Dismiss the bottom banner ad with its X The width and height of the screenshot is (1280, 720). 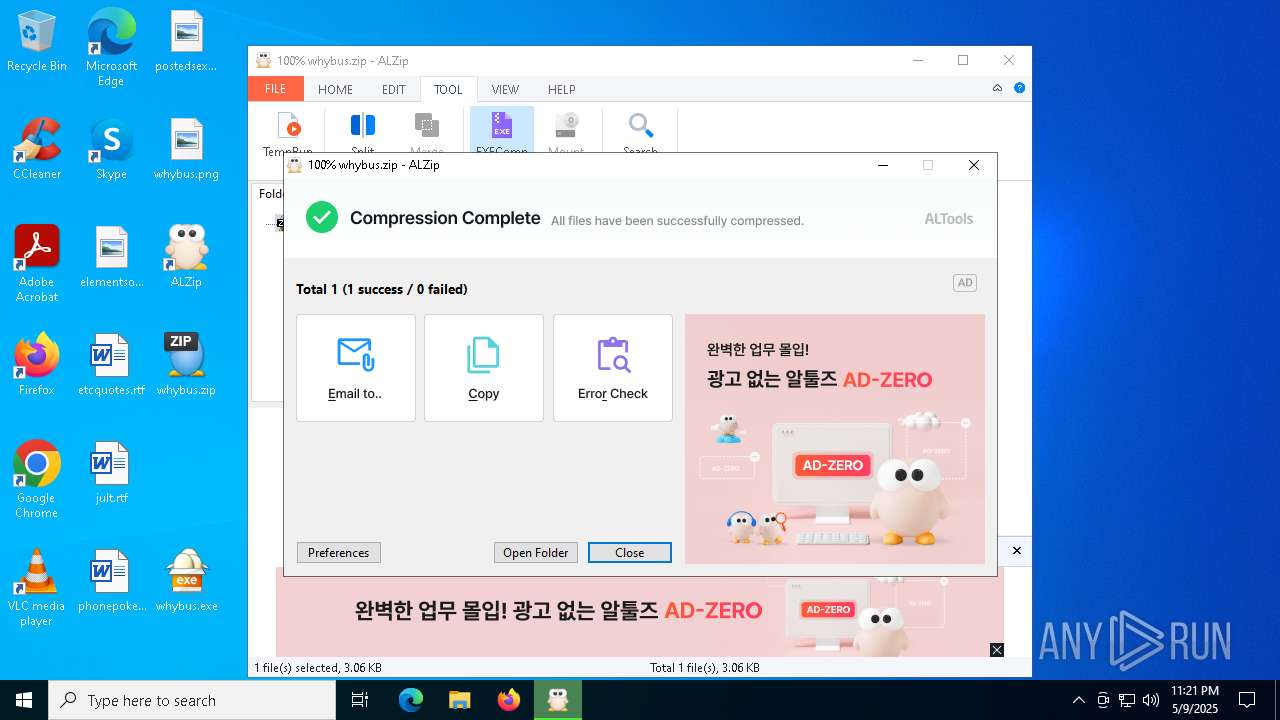coord(997,650)
